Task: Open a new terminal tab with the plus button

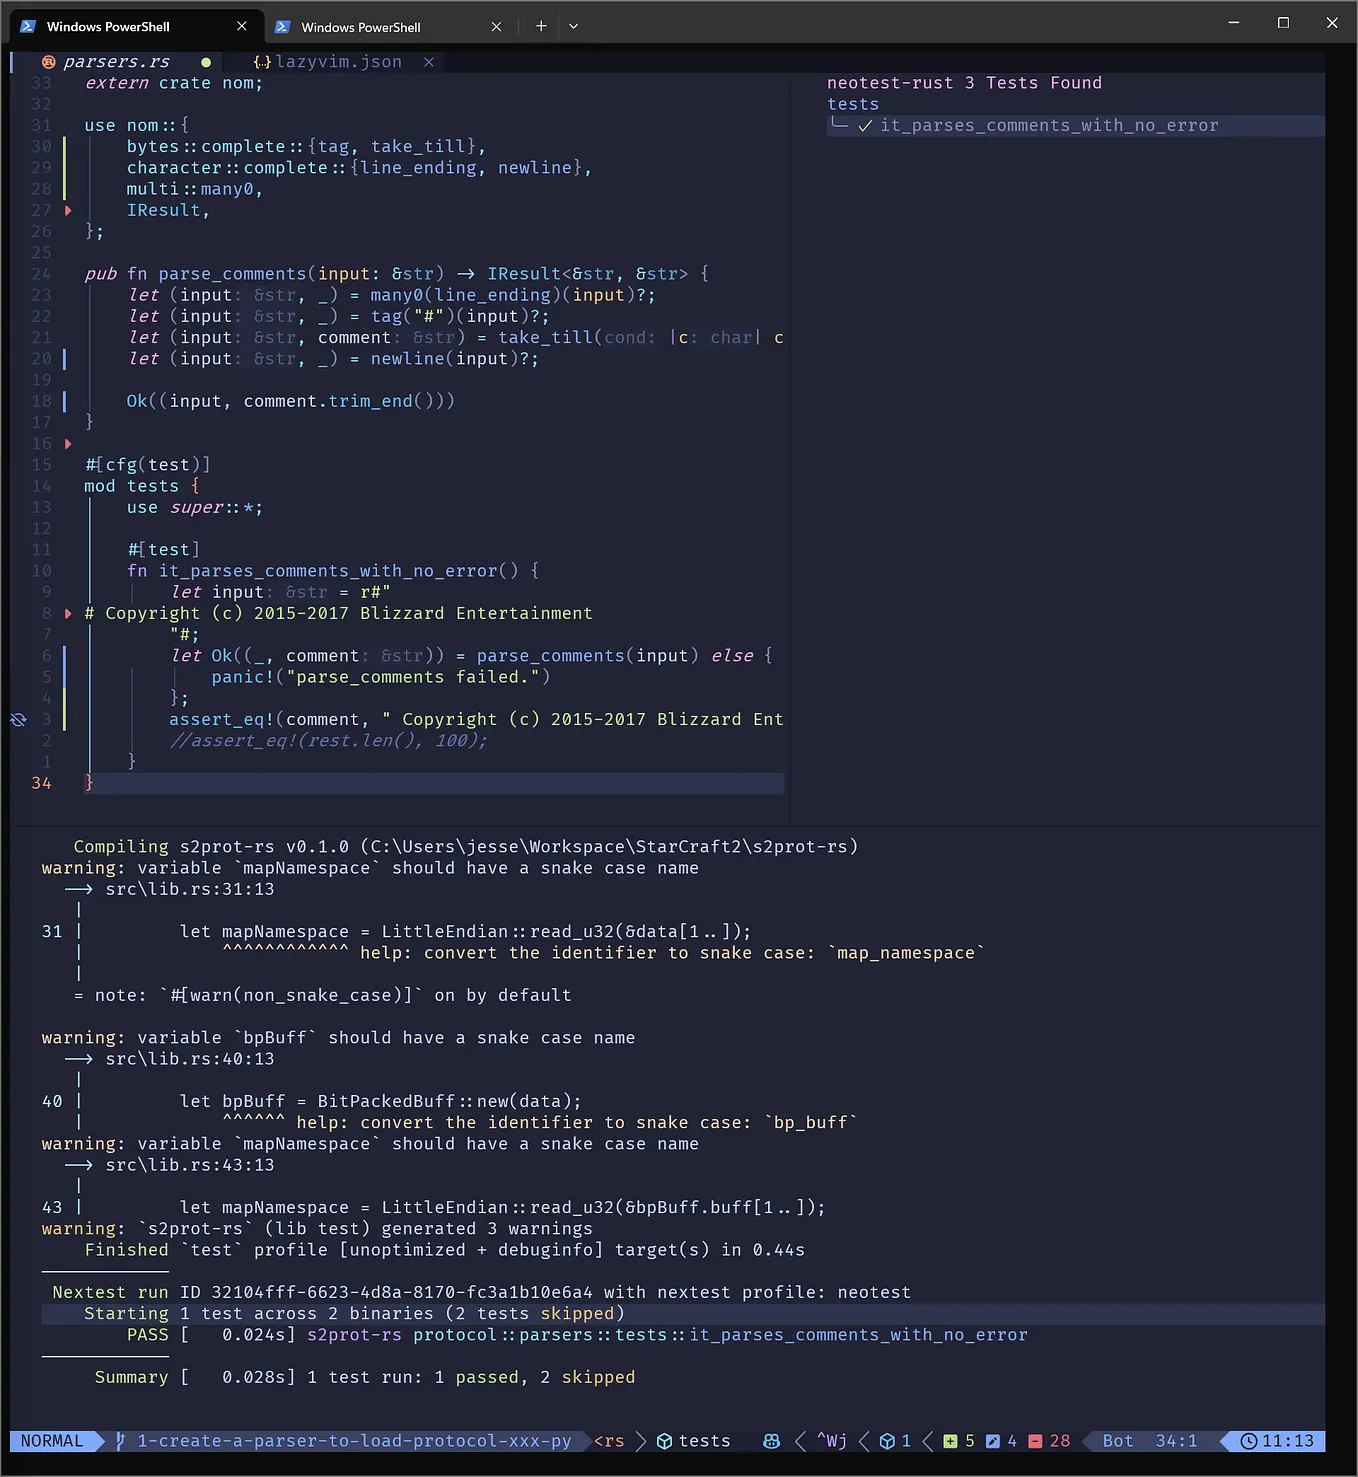Action: click(x=540, y=26)
